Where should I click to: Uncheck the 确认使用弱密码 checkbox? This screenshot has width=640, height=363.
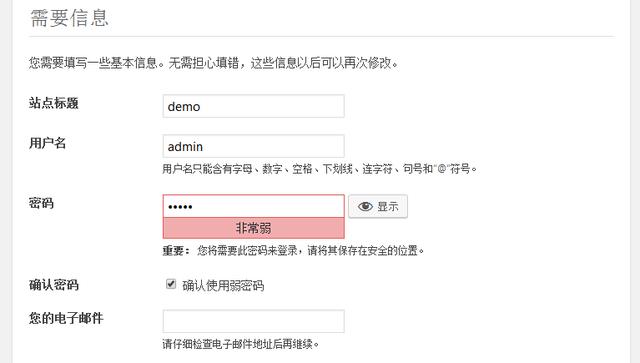pos(171,284)
